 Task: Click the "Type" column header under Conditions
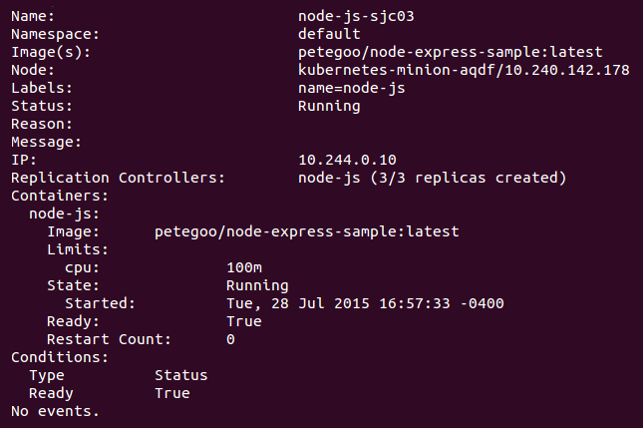click(46, 375)
